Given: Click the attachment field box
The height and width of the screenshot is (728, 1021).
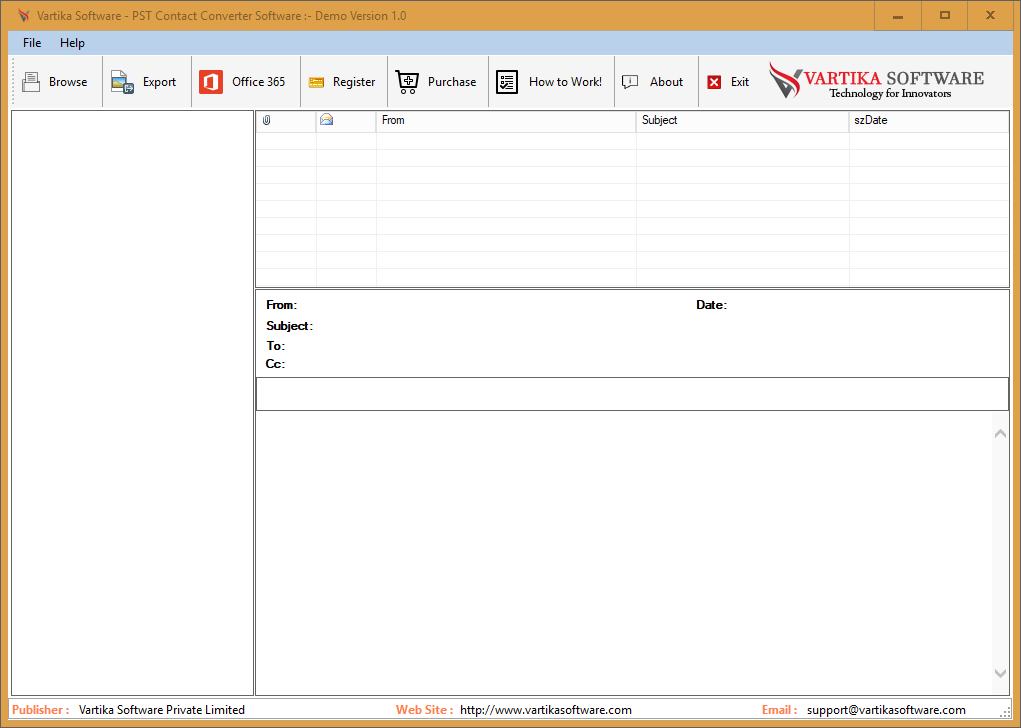Looking at the screenshot, I should pos(632,394).
